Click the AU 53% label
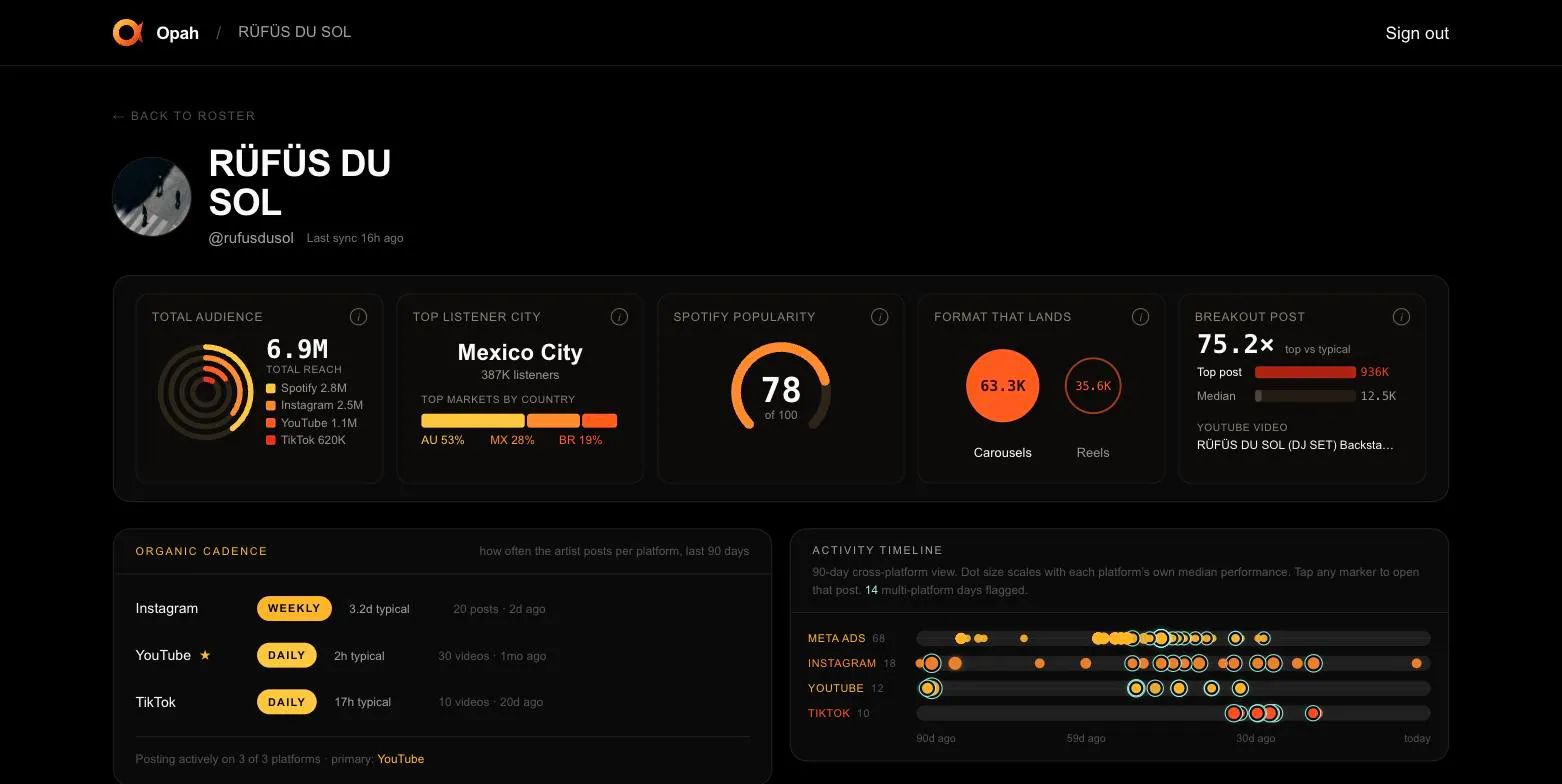The width and height of the screenshot is (1562, 784). tap(443, 440)
